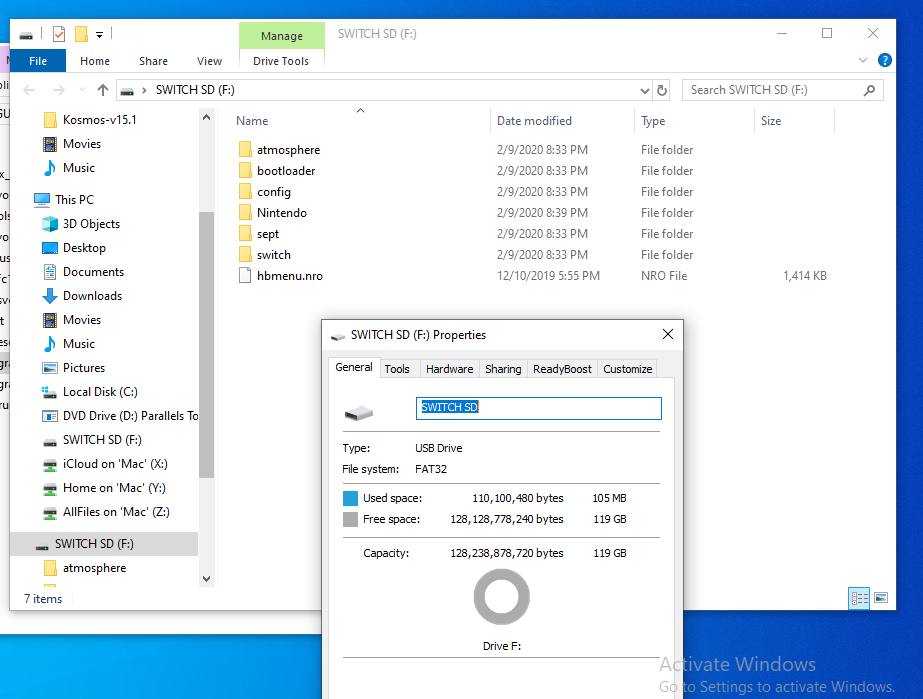Viewport: 923px width, 699px height.
Task: Select the hbmenu.nro file icon
Action: coord(245,276)
